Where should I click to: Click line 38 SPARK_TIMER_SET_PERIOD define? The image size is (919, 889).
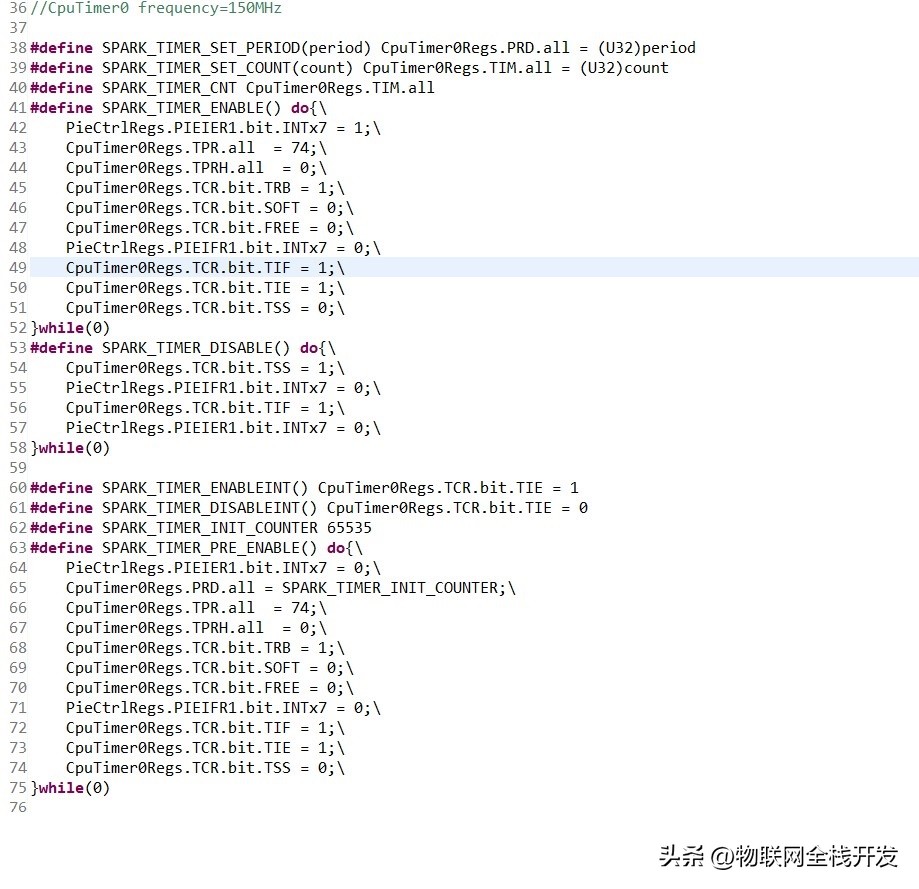coord(363,48)
